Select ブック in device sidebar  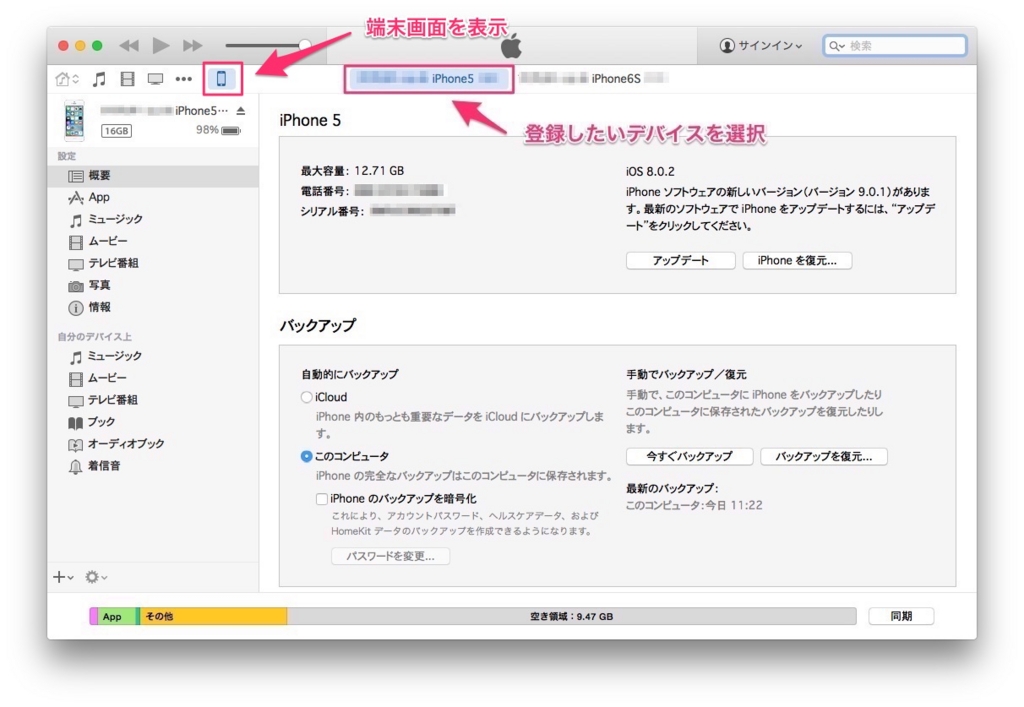tap(153, 422)
